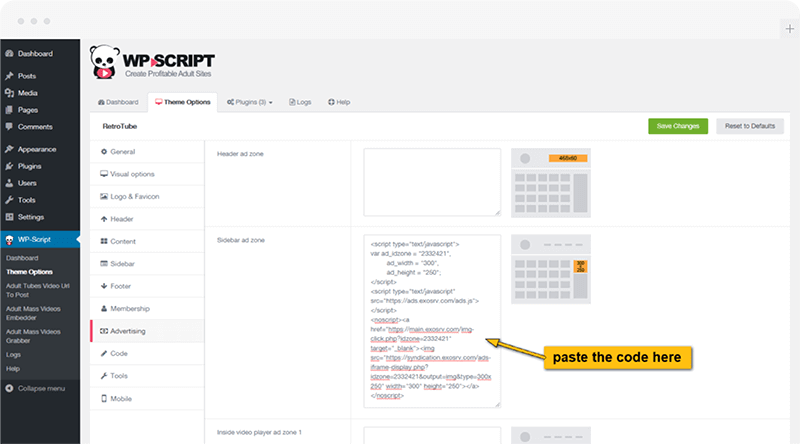Click the Collapse menu arrow icon
This screenshot has width=800, height=444.
pos(9,388)
